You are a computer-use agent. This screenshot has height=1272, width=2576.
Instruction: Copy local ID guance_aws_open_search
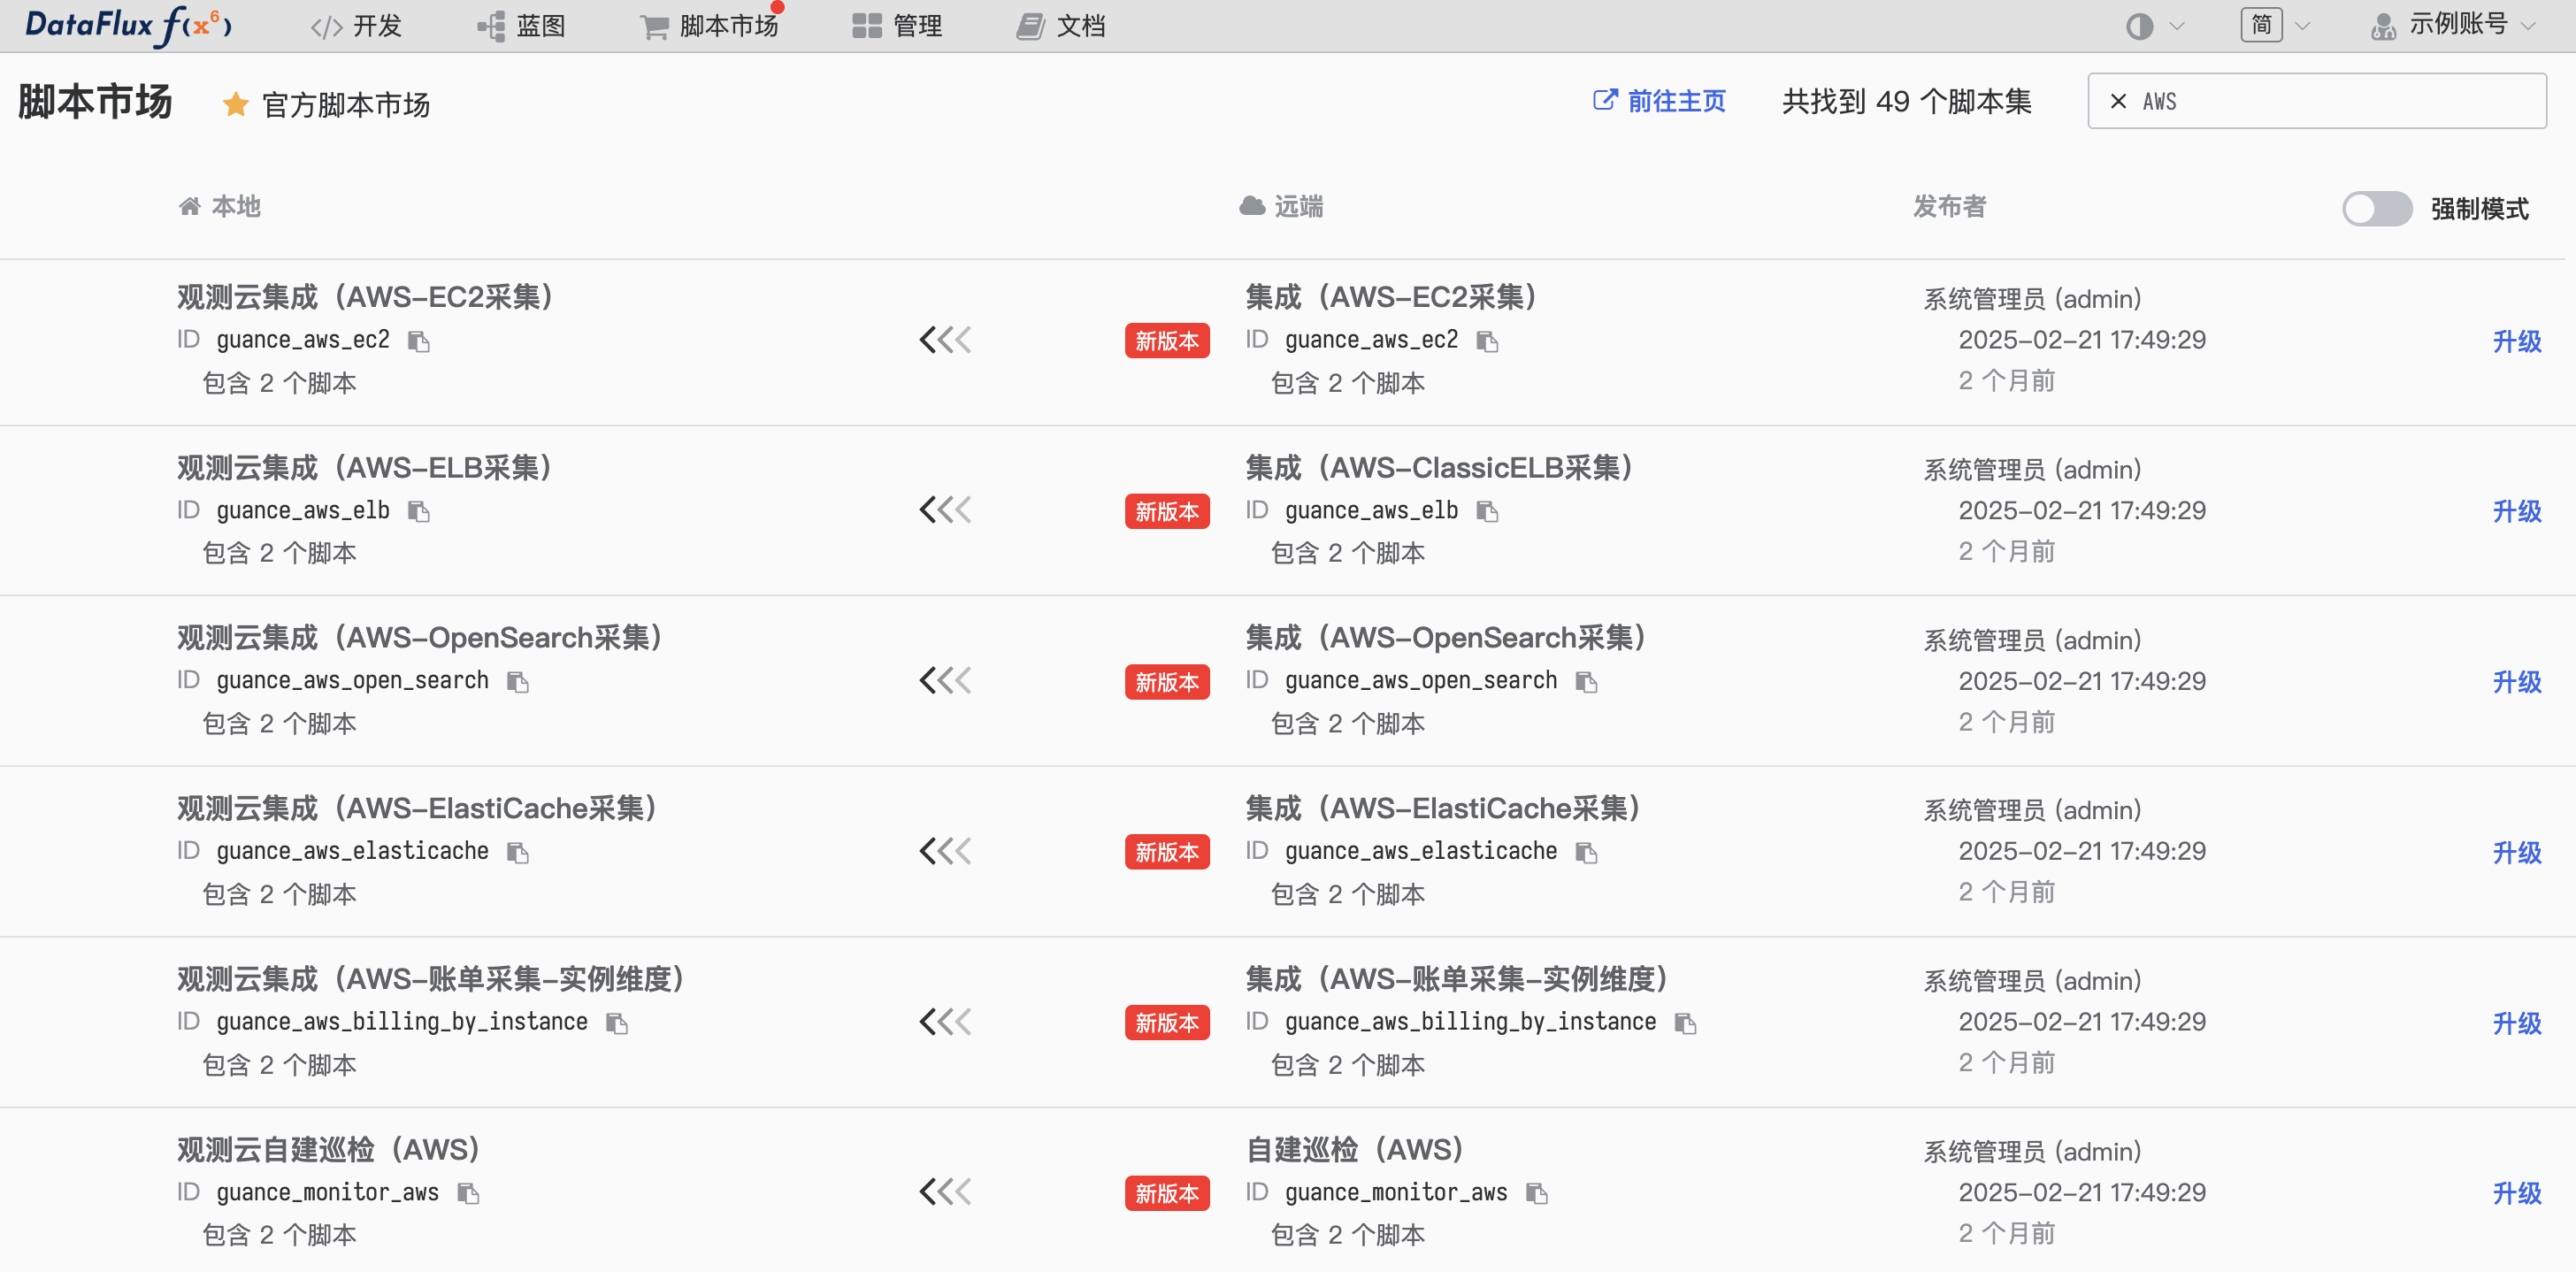pos(518,683)
